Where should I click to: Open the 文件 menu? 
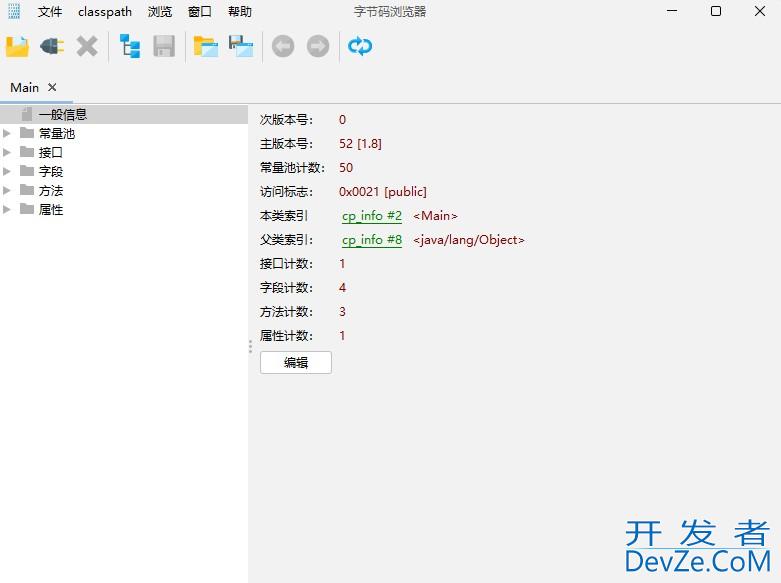[50, 12]
